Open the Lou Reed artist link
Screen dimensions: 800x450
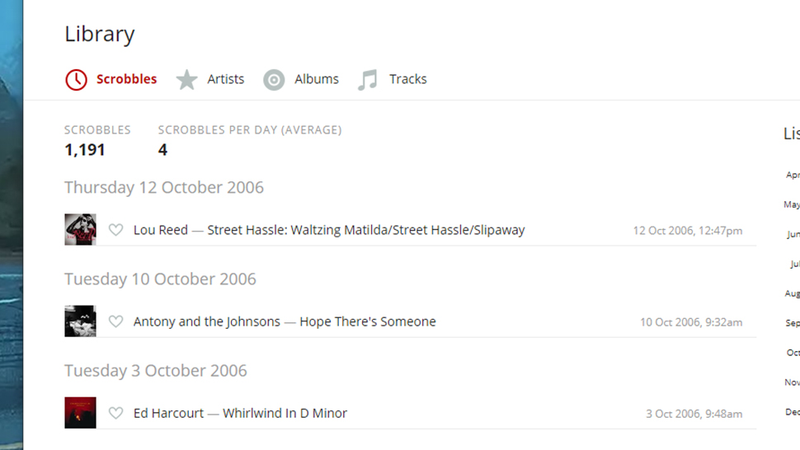point(161,230)
